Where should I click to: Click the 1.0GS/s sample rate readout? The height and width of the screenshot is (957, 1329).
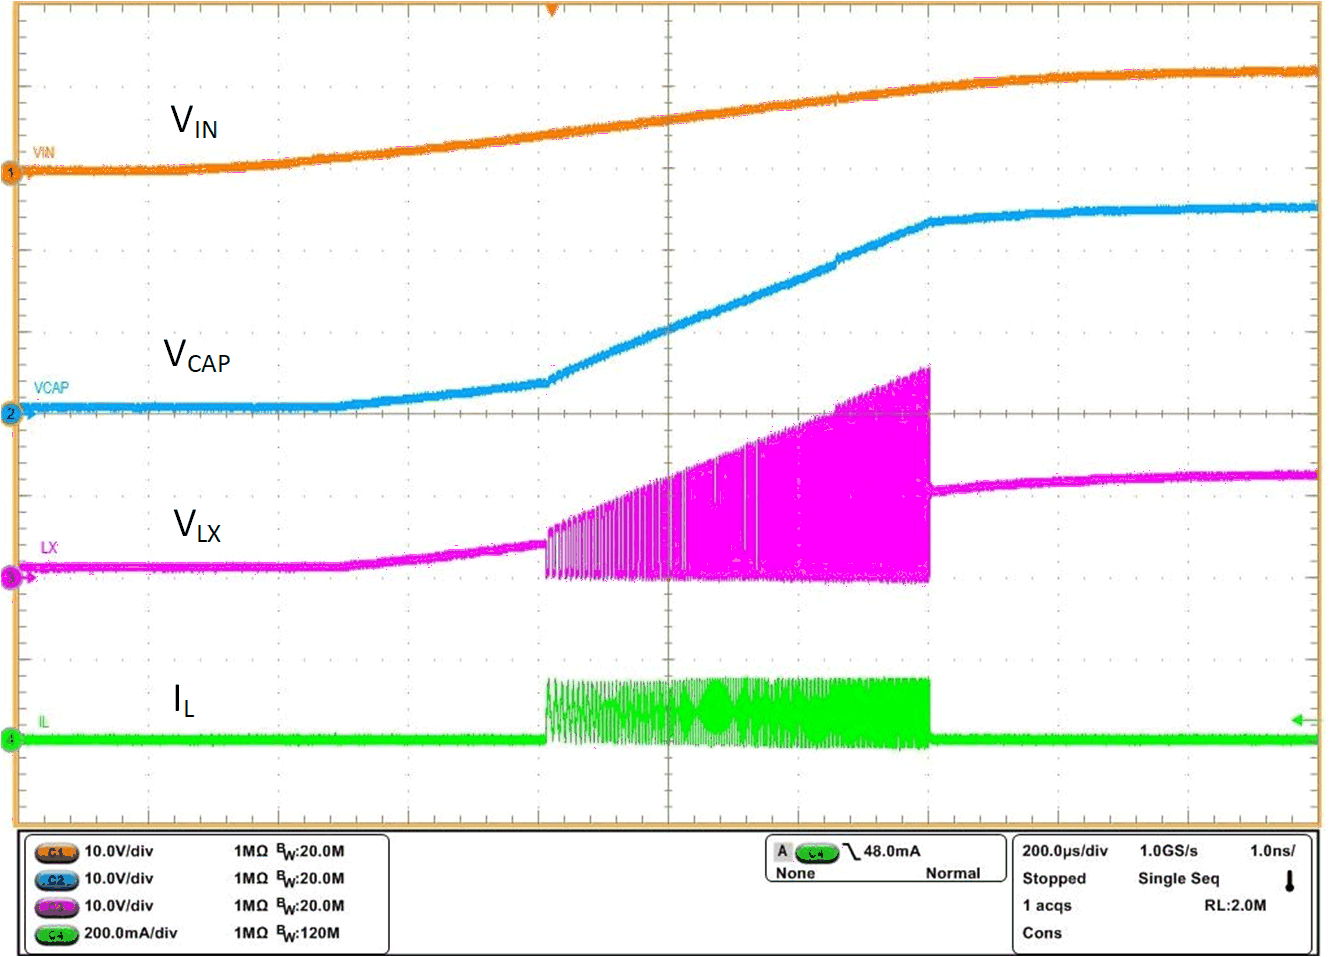click(x=1168, y=851)
